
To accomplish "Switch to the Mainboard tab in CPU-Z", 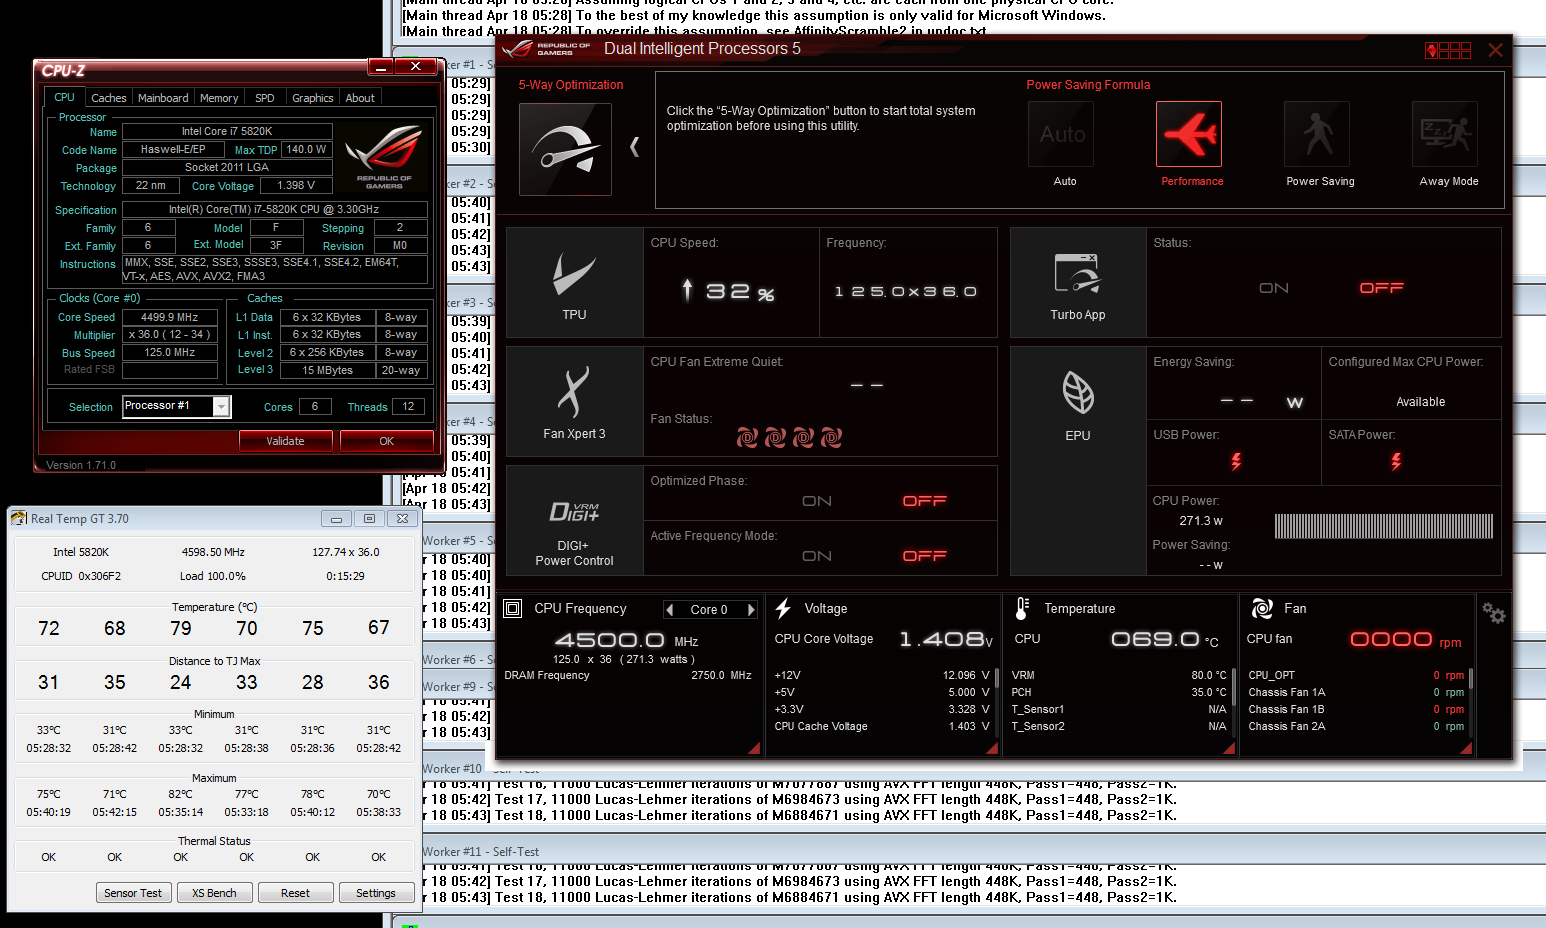I will click(x=163, y=98).
